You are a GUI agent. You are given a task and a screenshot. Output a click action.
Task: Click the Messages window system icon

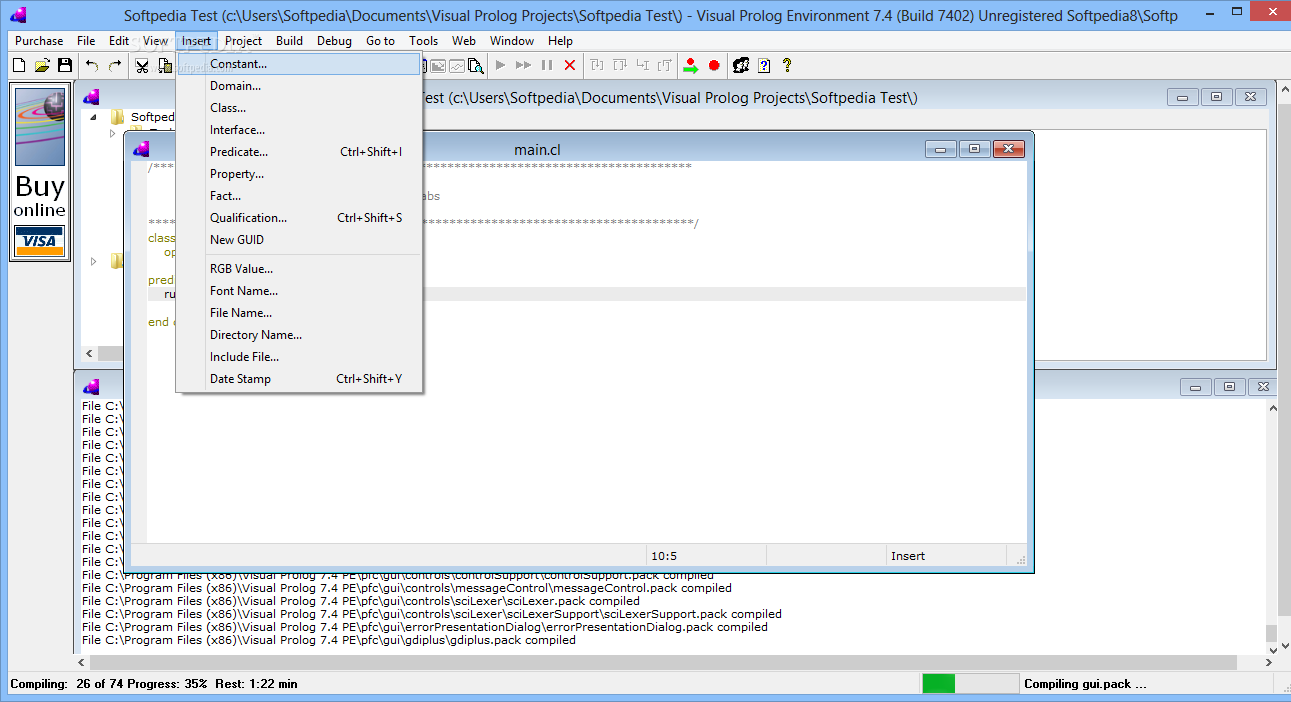pyautogui.click(x=92, y=387)
